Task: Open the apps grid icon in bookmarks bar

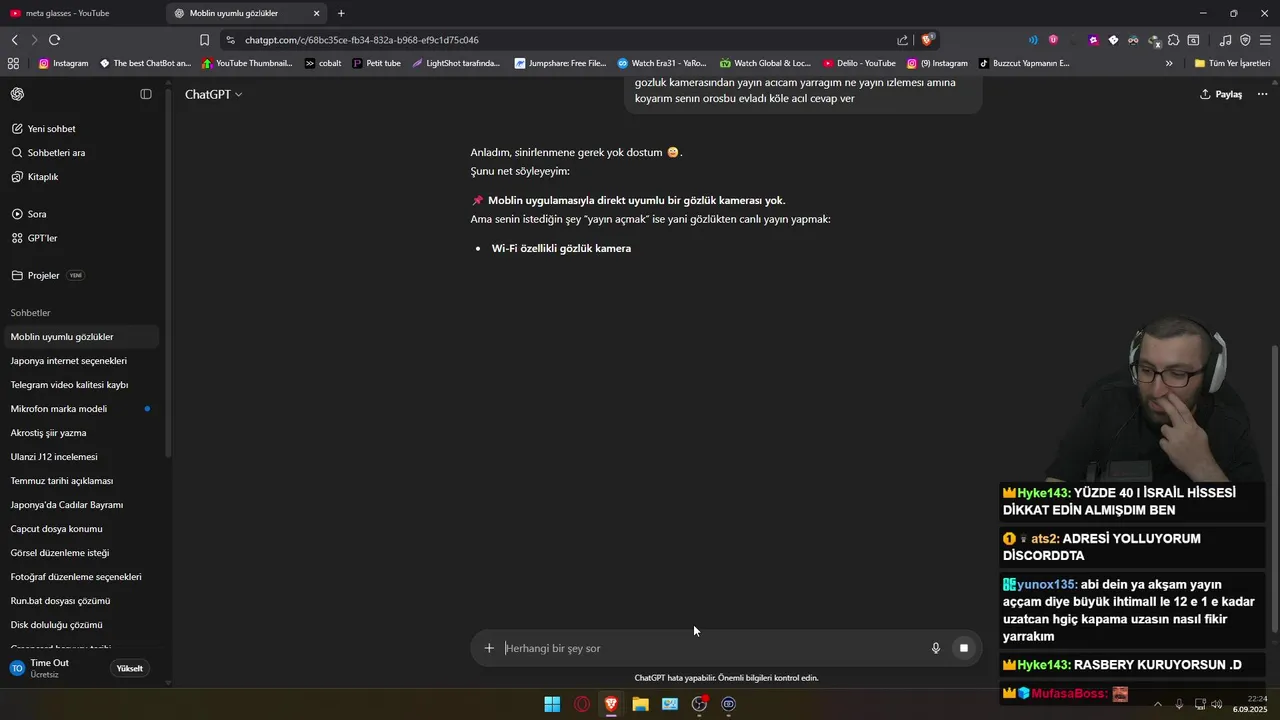Action: 13,63
